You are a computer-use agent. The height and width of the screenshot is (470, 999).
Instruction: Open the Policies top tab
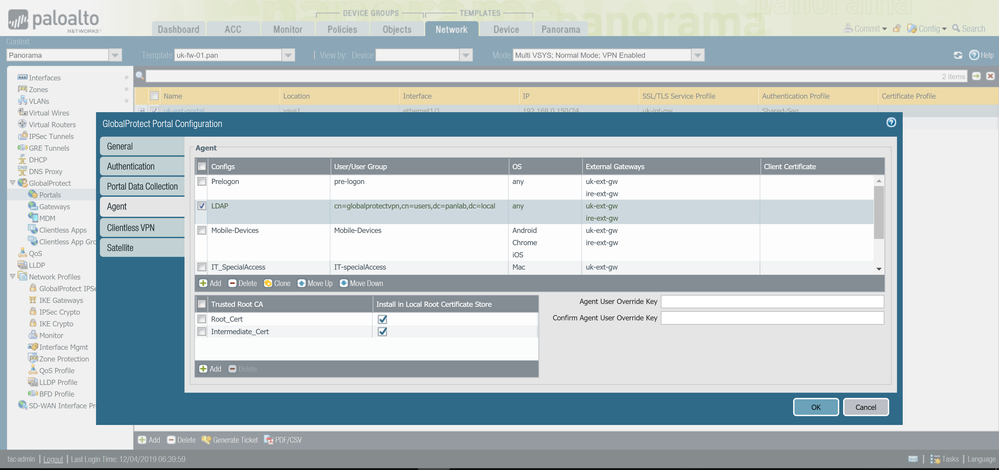click(x=342, y=30)
